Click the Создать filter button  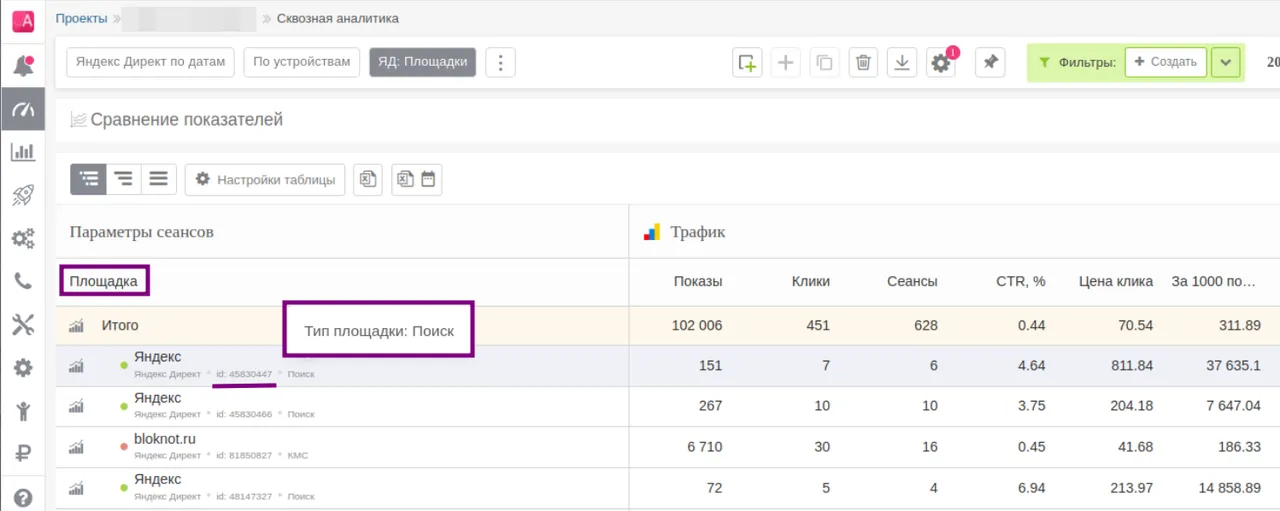tap(1166, 62)
